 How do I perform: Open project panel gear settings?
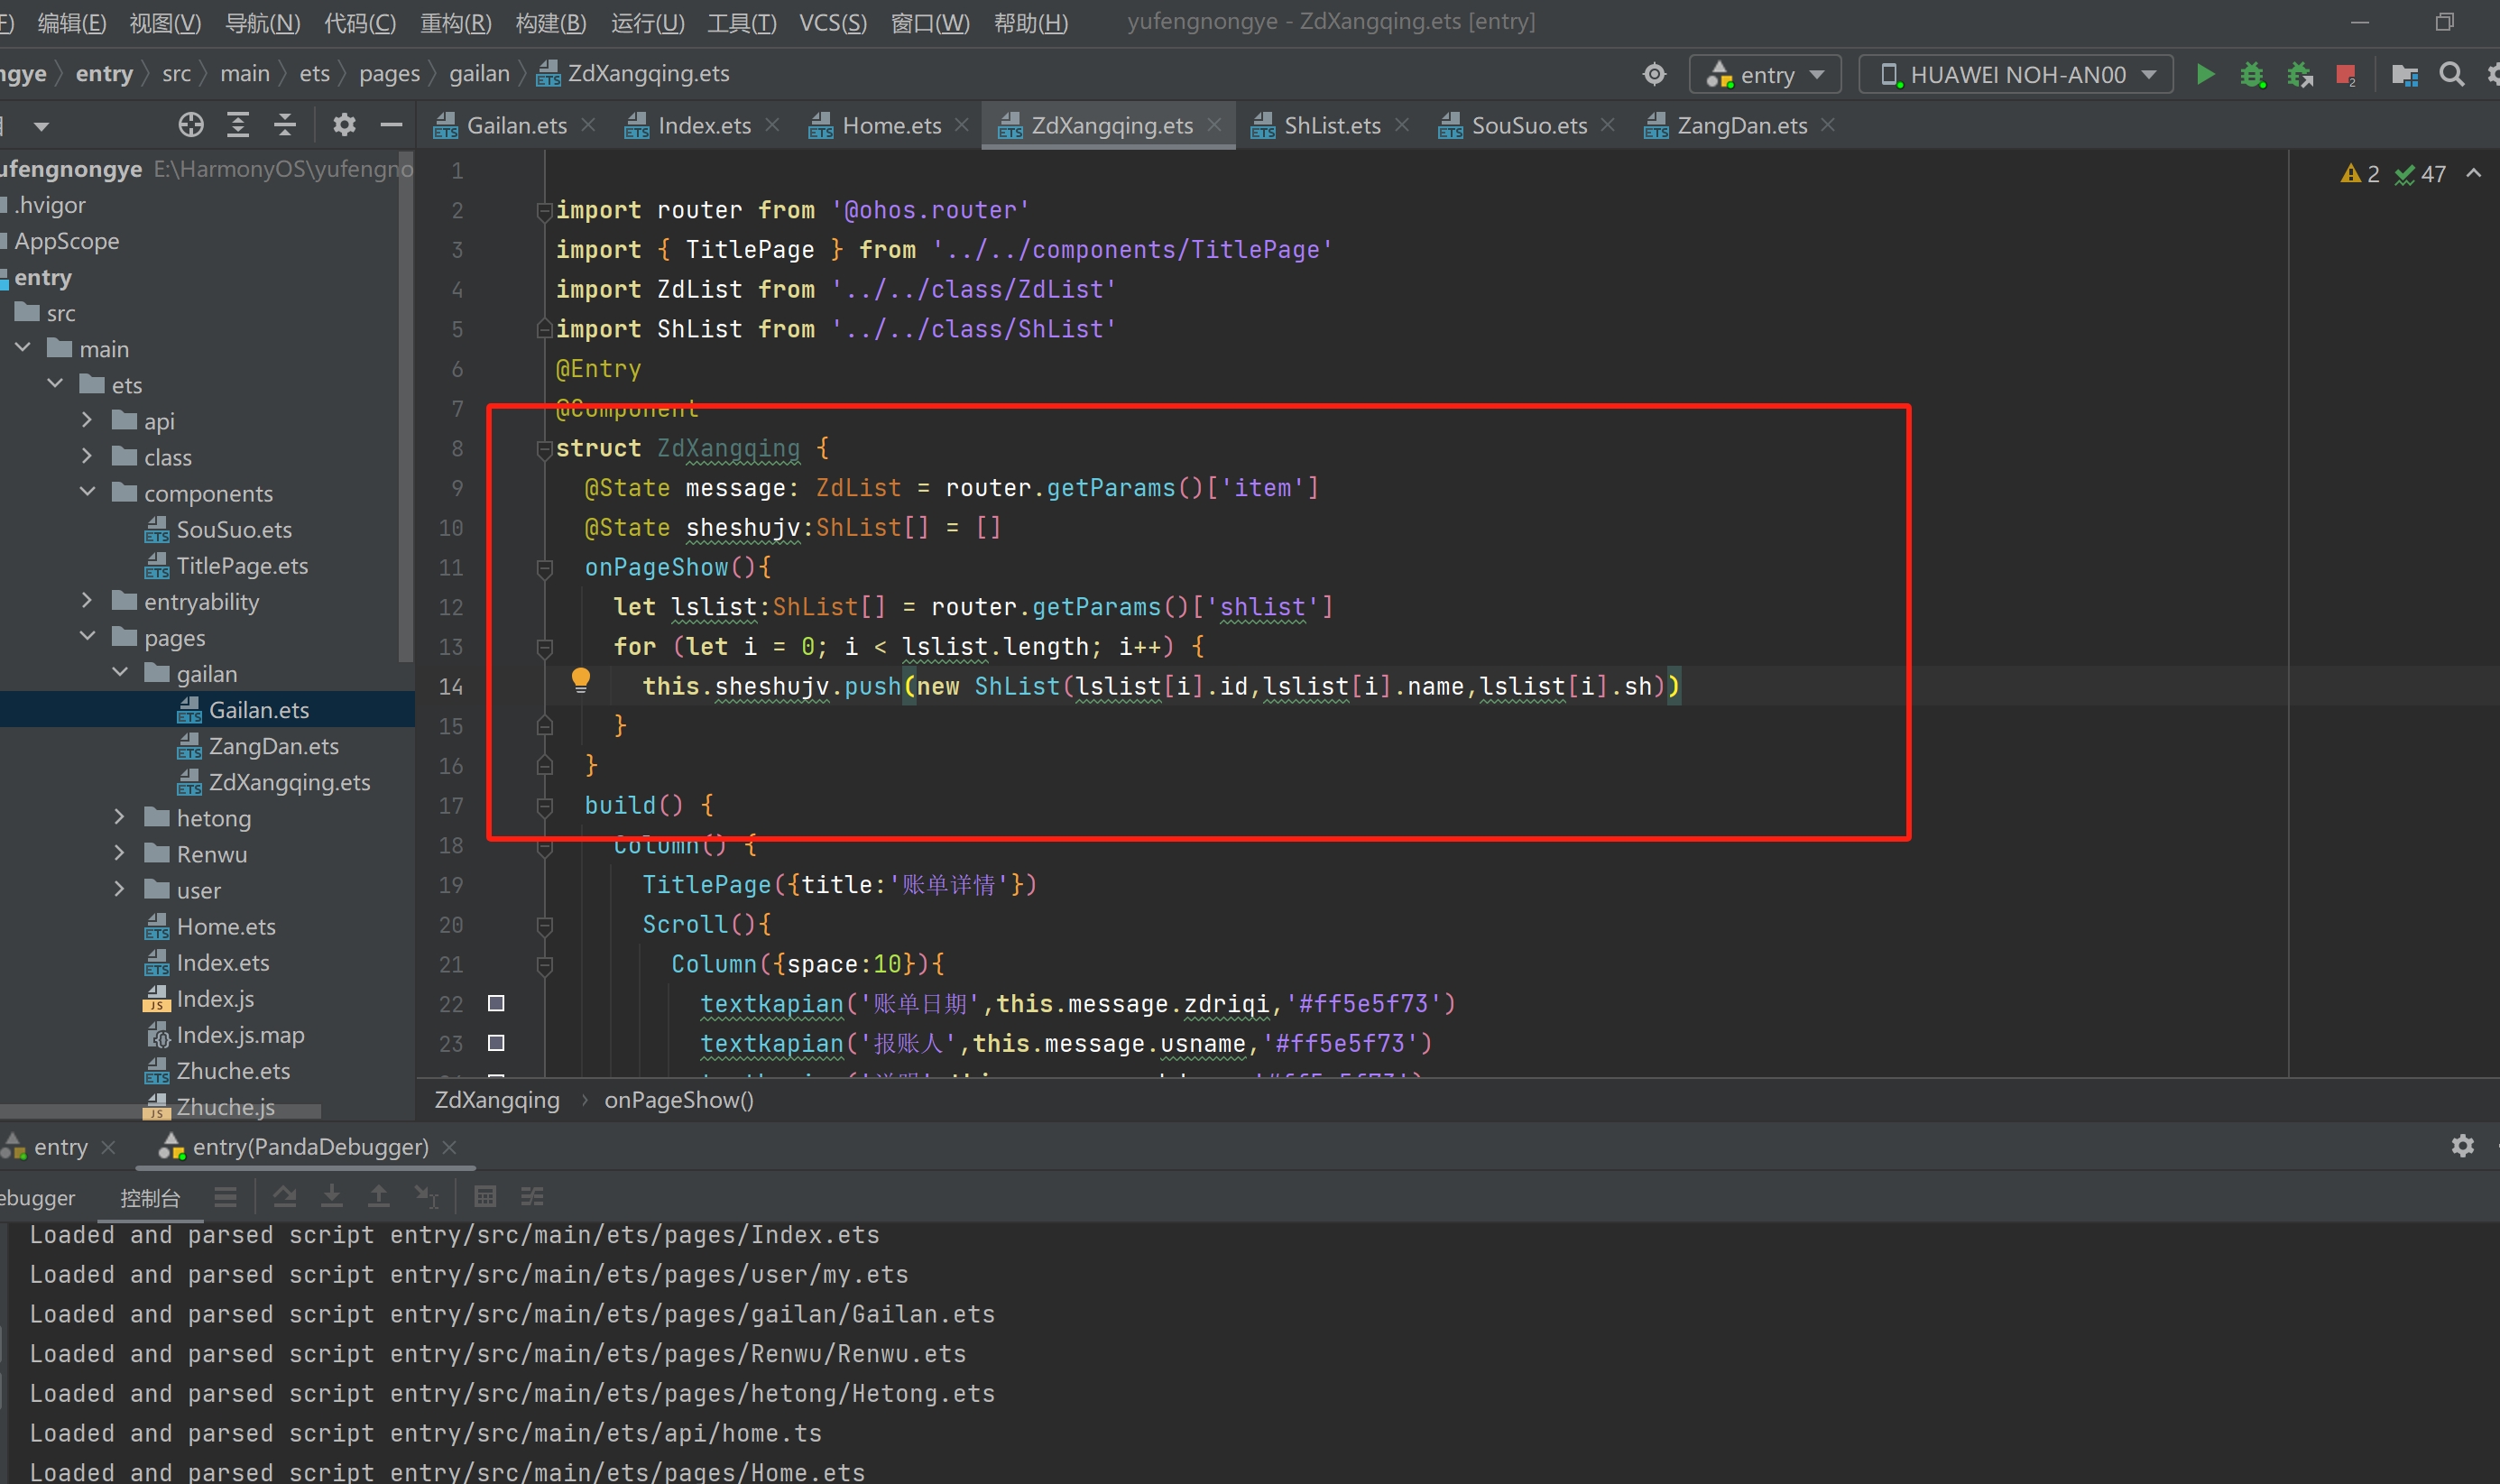click(344, 125)
